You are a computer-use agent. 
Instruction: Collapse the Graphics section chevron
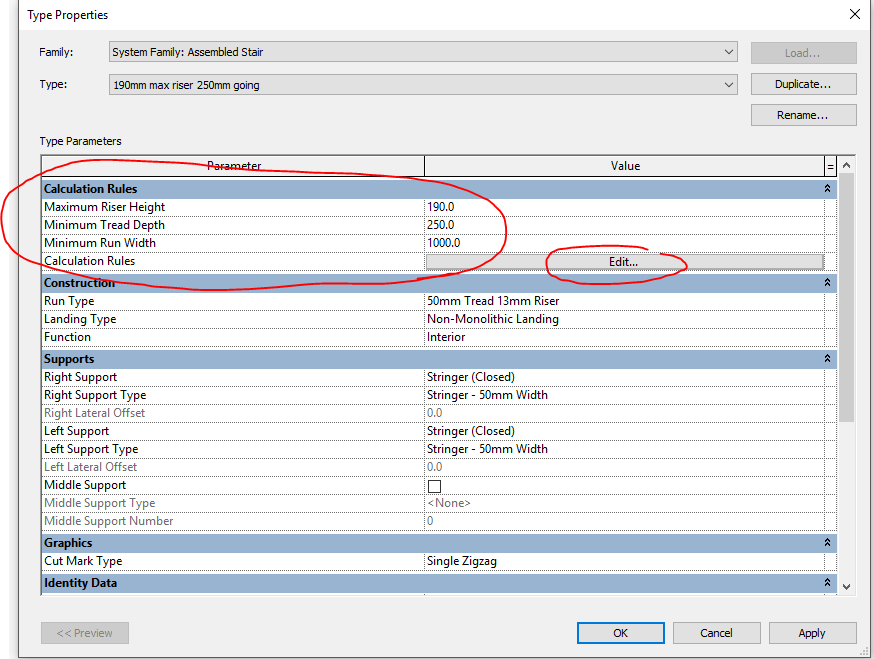[x=827, y=542]
